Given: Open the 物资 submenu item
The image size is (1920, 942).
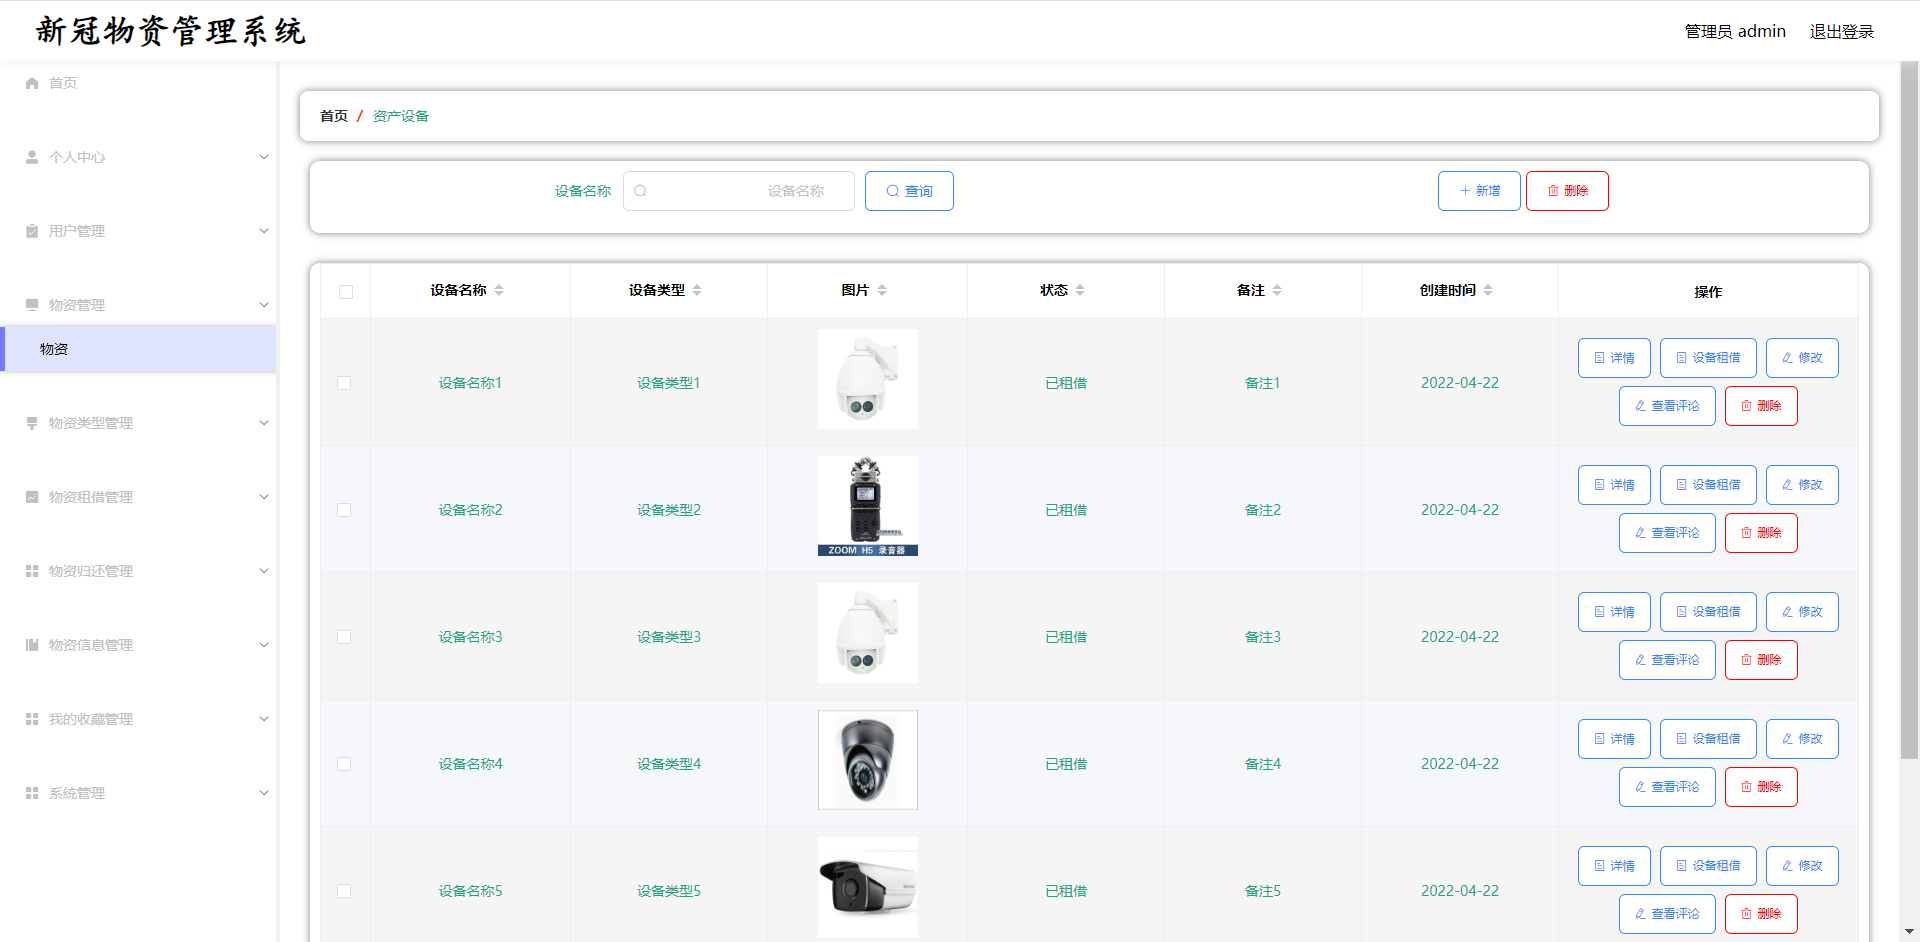Looking at the screenshot, I should pyautogui.click(x=54, y=349).
